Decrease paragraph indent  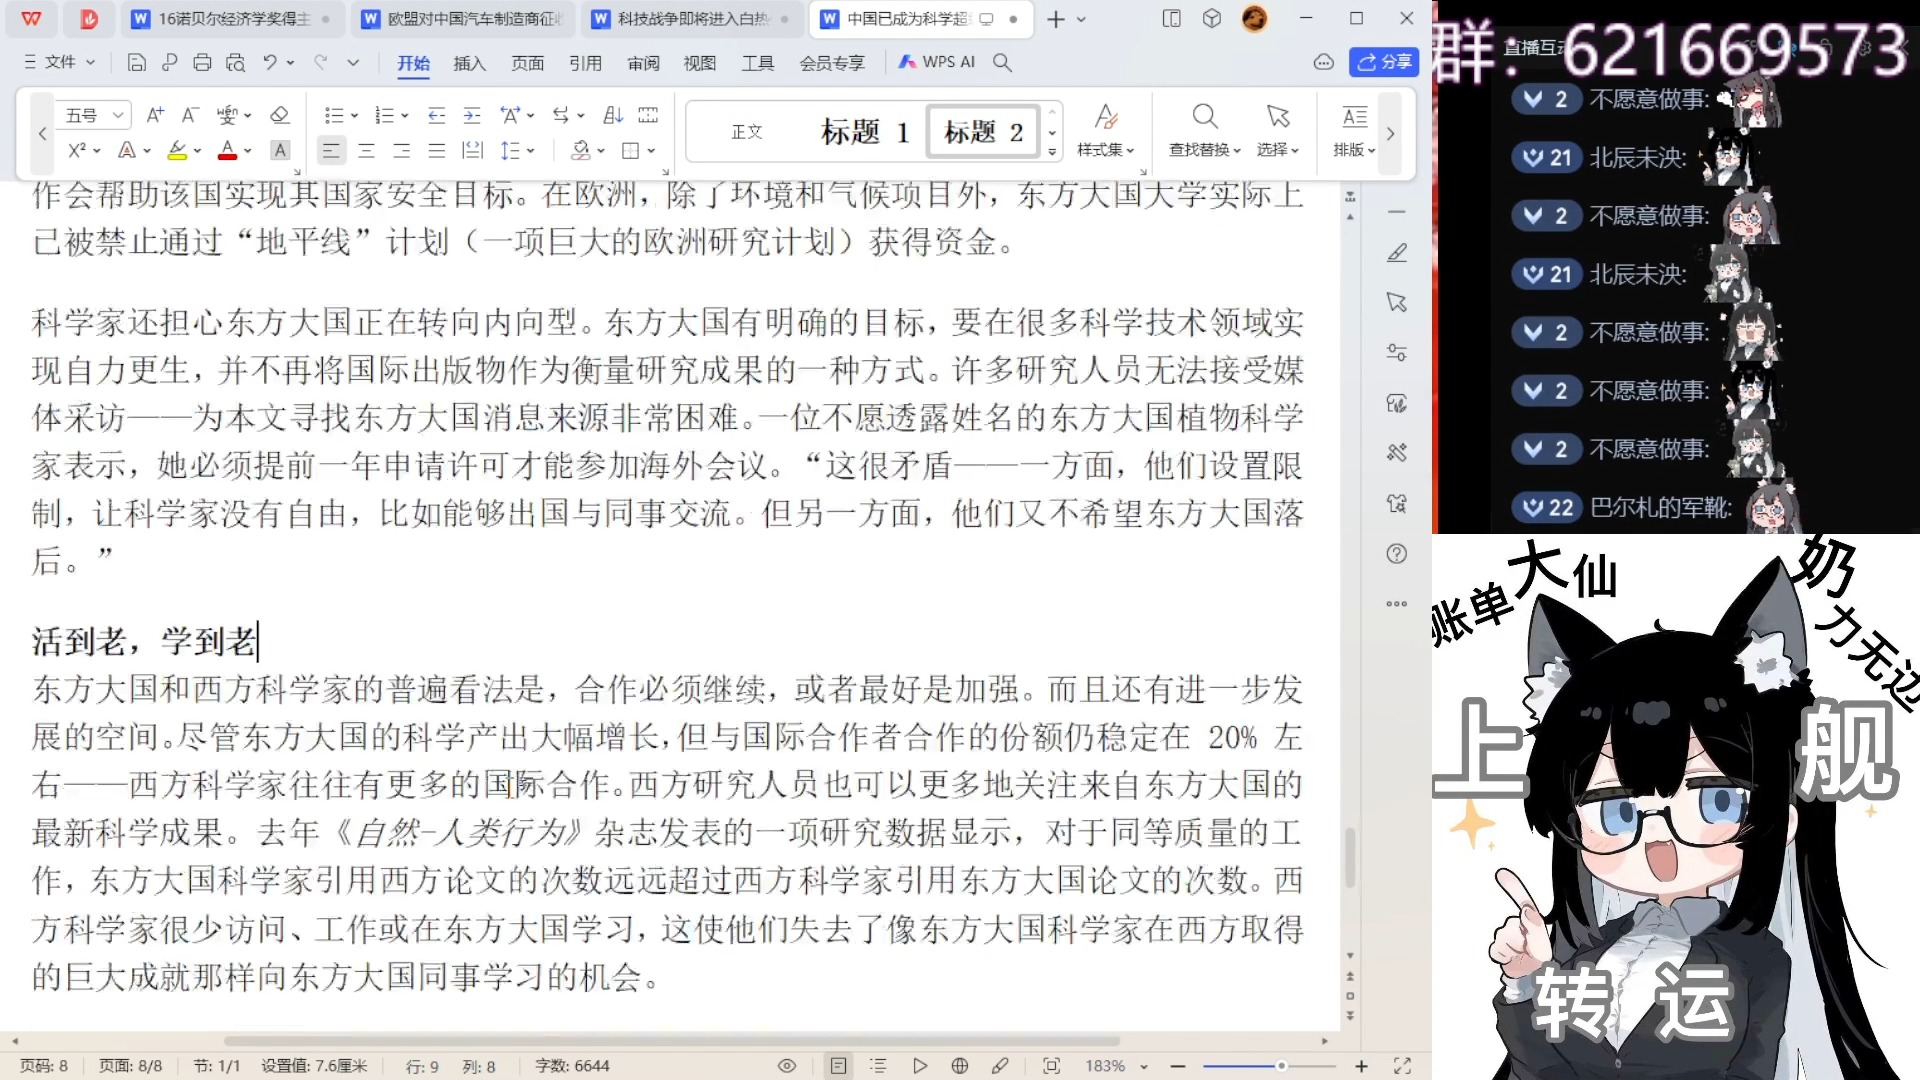tap(436, 115)
